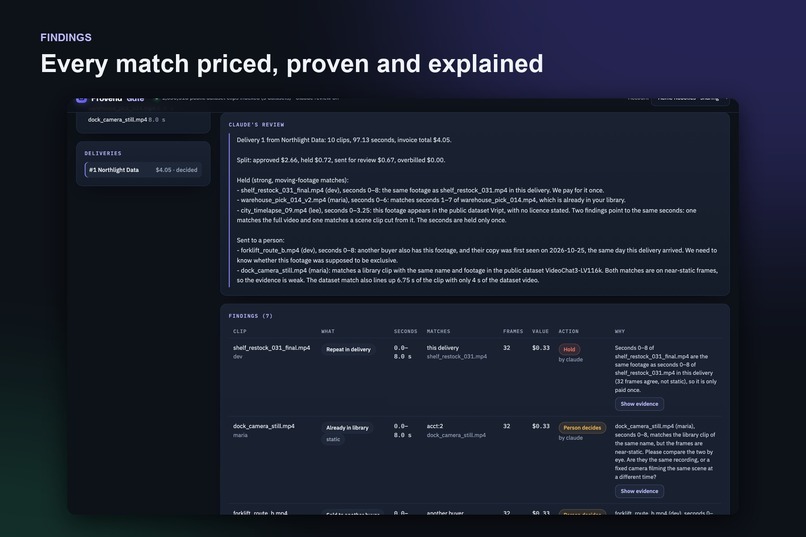The image size is (806, 537).
Task: Select dock_camera_still.mp4 clip name in findings table
Action: point(264,426)
